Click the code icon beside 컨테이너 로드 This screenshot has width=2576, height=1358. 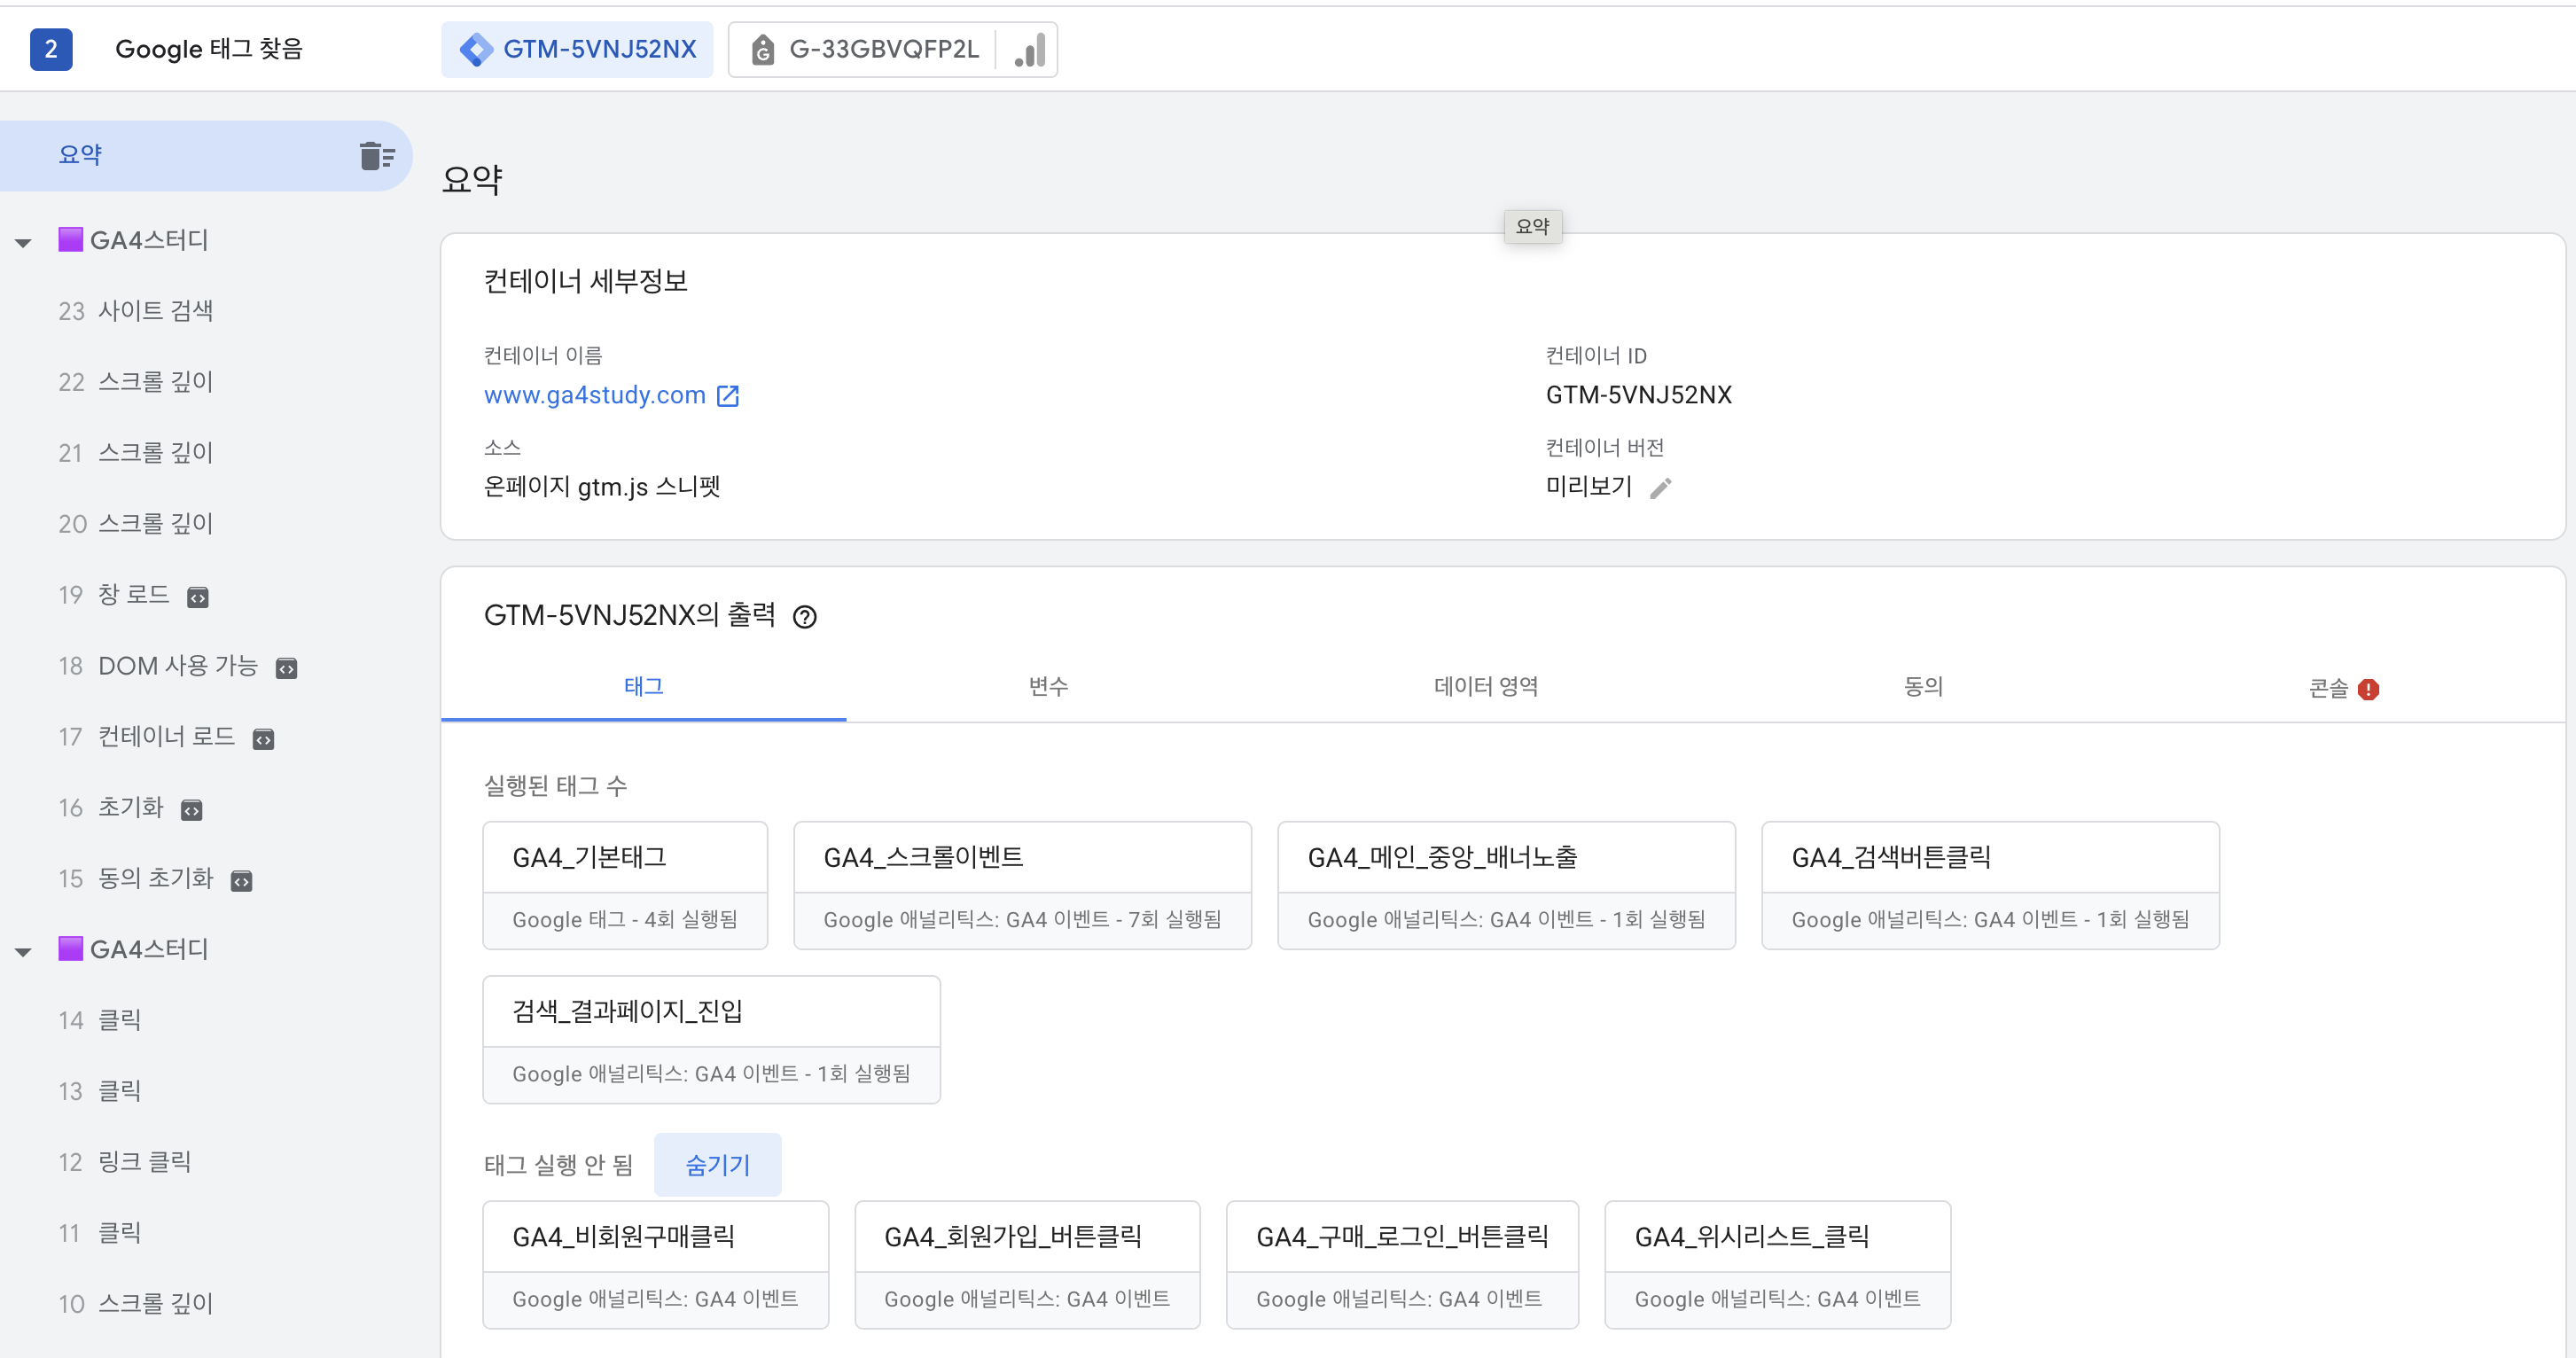pos(263,739)
